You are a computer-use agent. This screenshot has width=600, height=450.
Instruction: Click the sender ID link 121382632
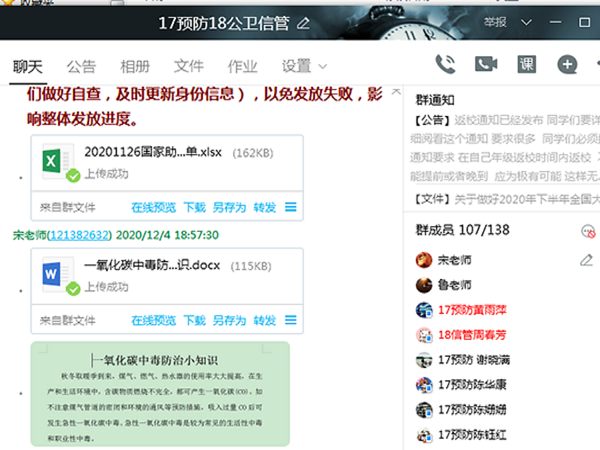81,235
